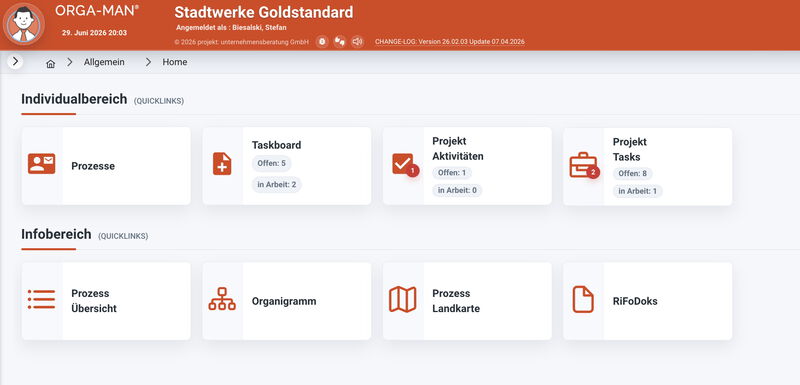Click the Prozess Übersicht list icon

click(x=41, y=299)
